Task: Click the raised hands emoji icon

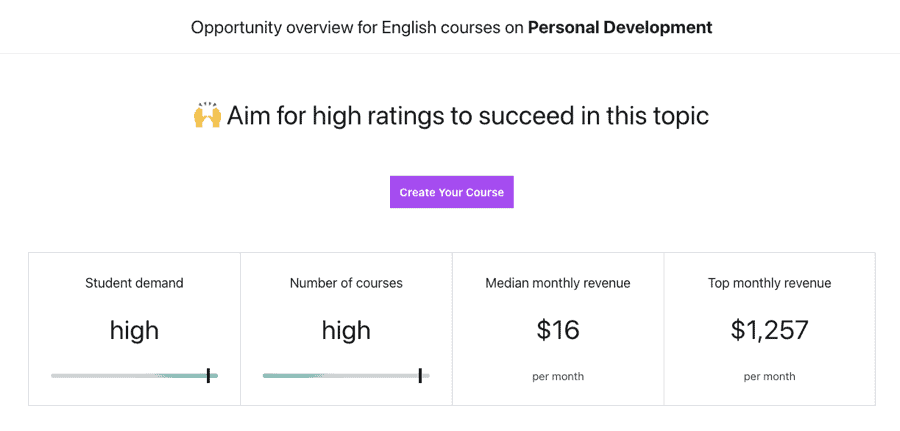Action: (207, 116)
